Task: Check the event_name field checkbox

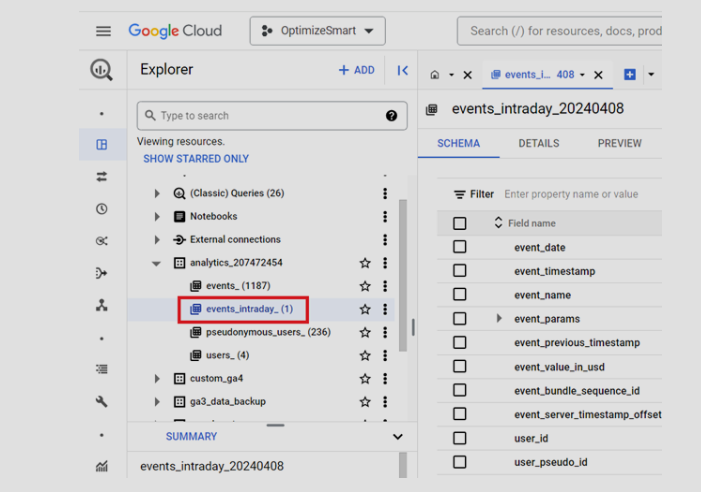Action: coord(460,294)
